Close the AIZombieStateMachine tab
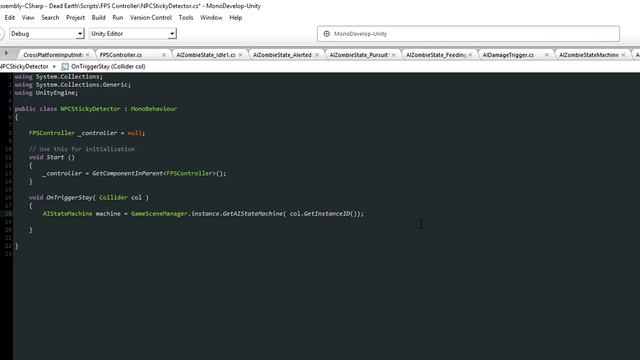Screen dimensions: 640x360 [623, 55]
